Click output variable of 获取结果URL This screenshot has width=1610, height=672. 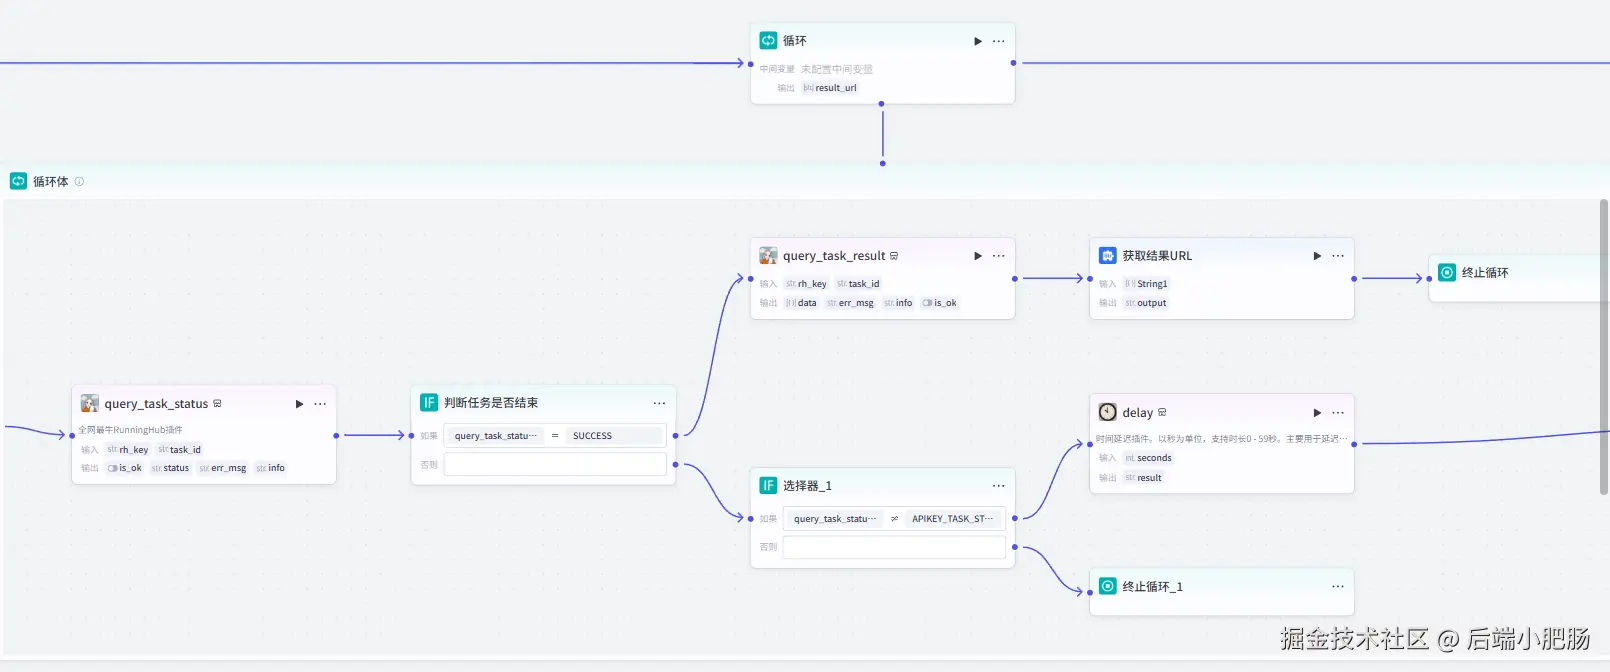tap(1145, 303)
